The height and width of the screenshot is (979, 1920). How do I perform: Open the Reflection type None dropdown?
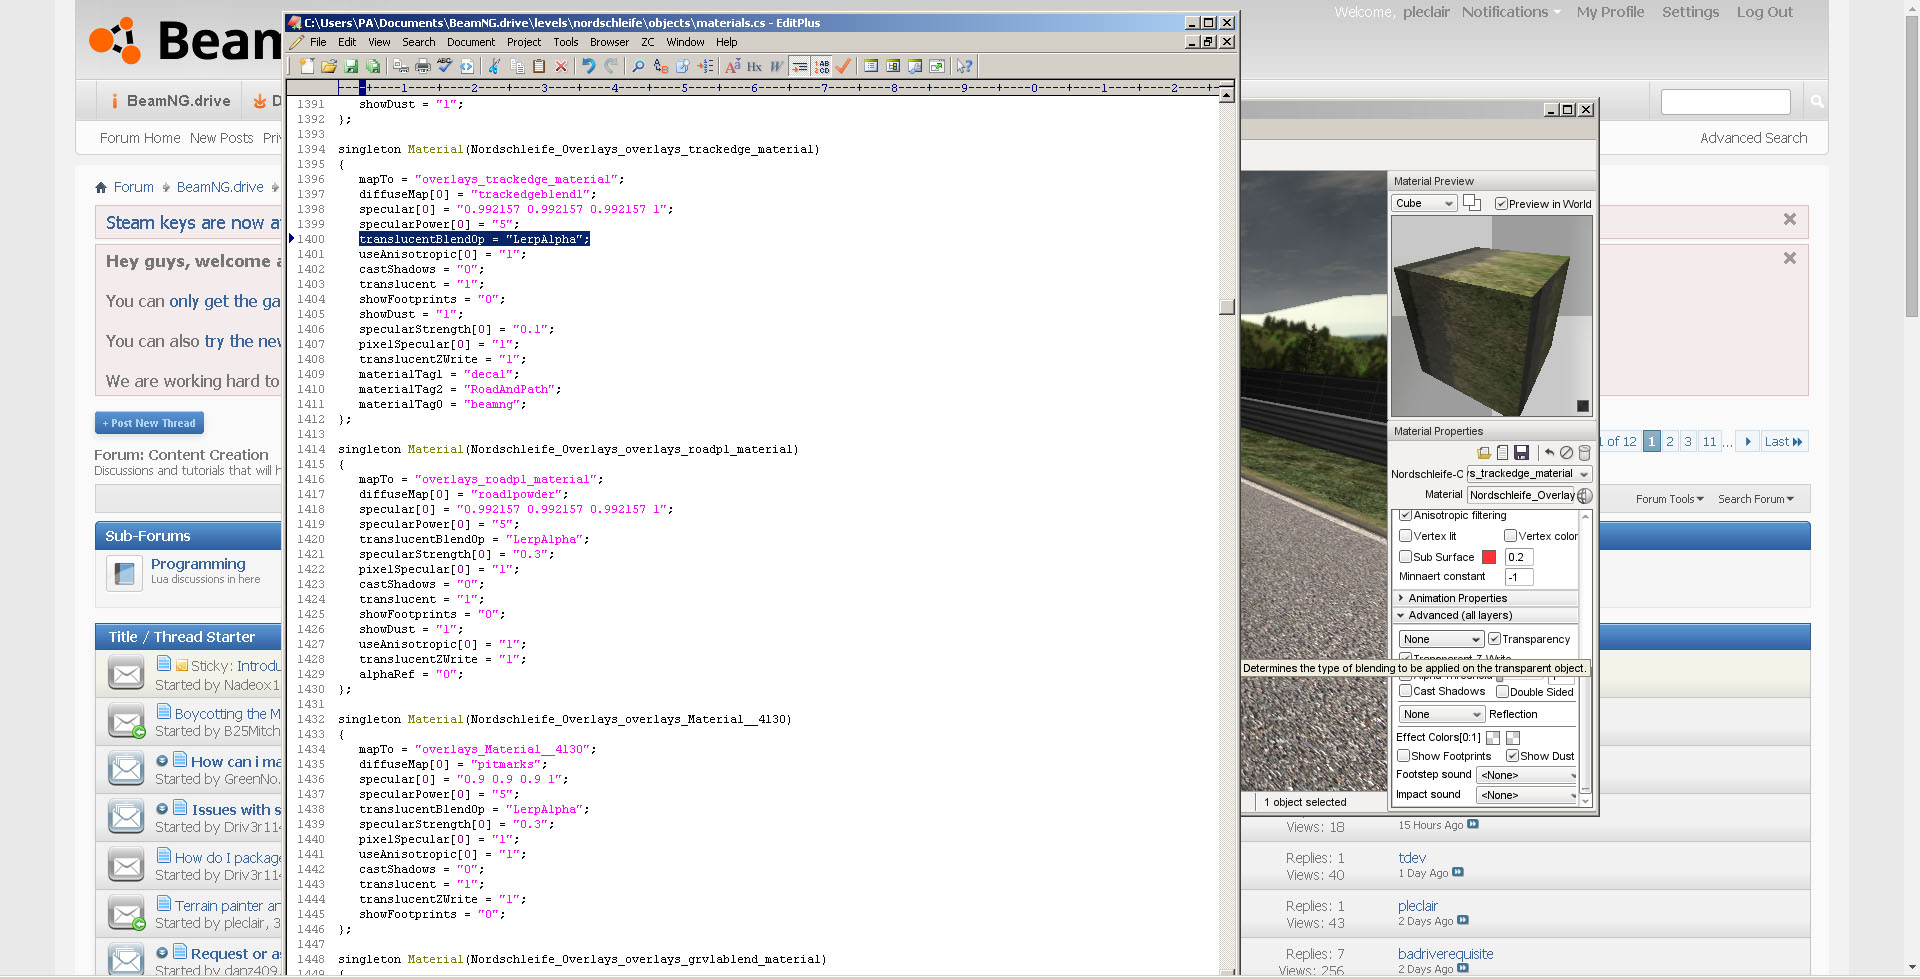(1441, 714)
